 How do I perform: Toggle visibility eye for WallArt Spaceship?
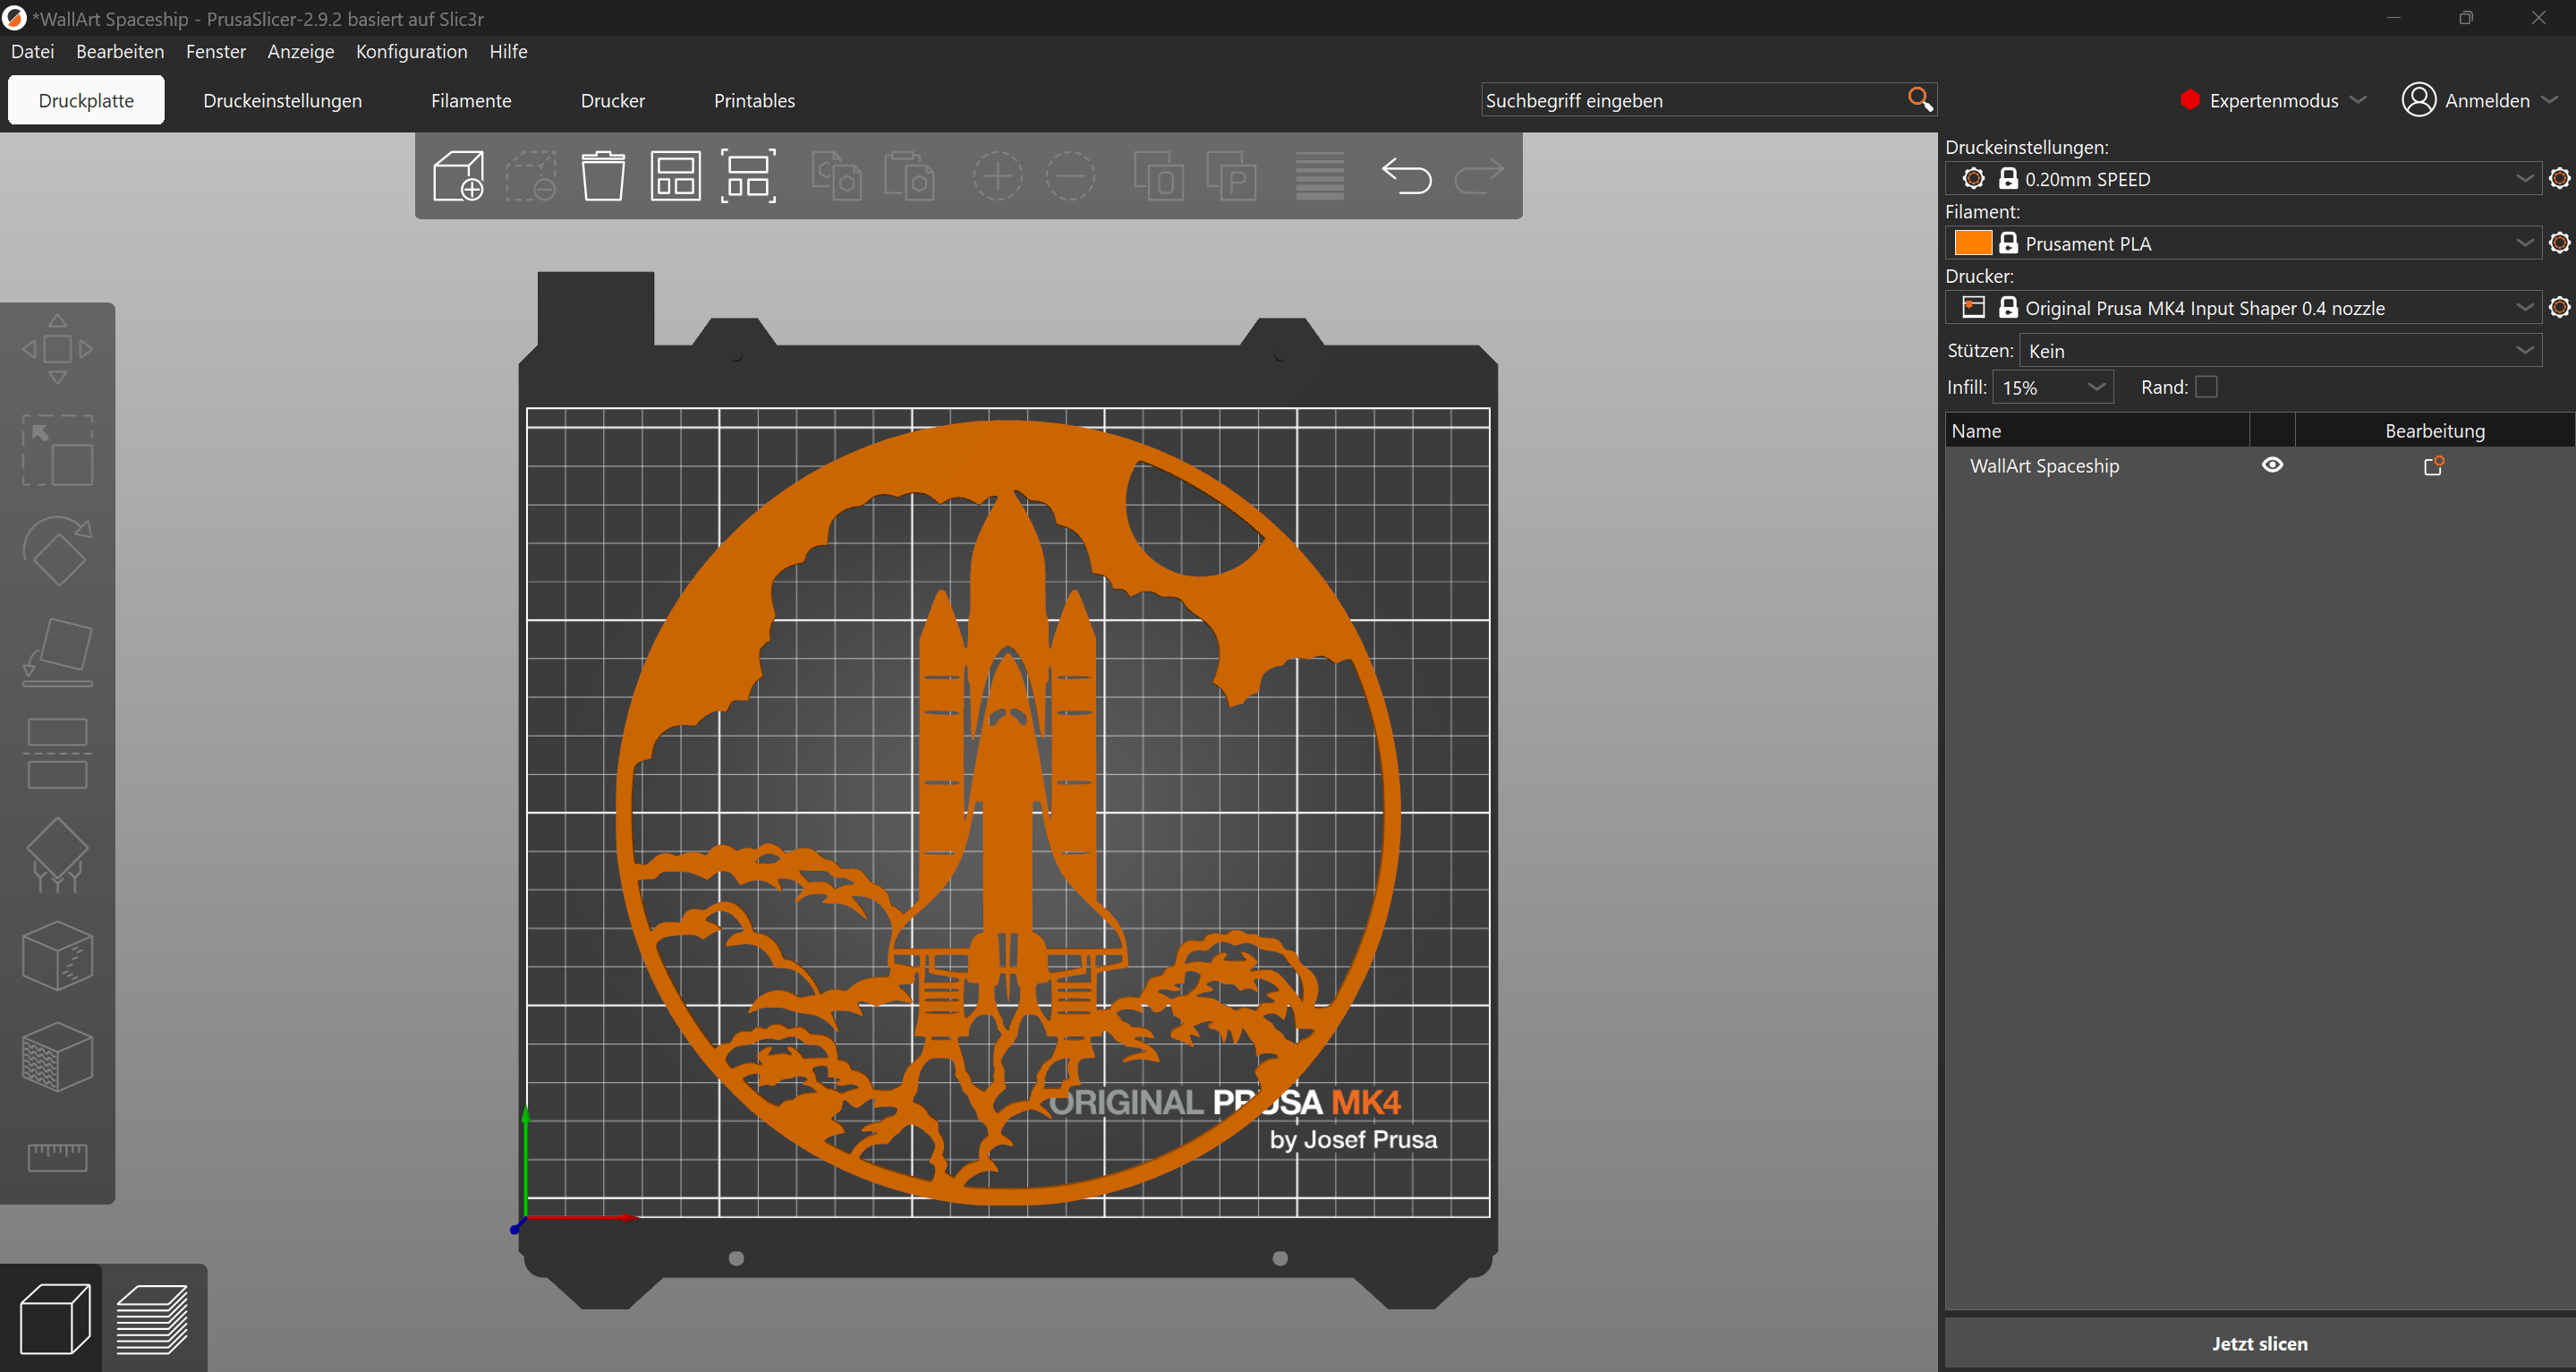click(2272, 465)
